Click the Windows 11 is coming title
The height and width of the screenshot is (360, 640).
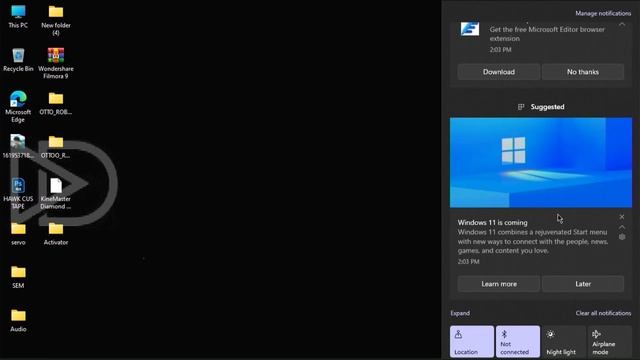(492, 222)
